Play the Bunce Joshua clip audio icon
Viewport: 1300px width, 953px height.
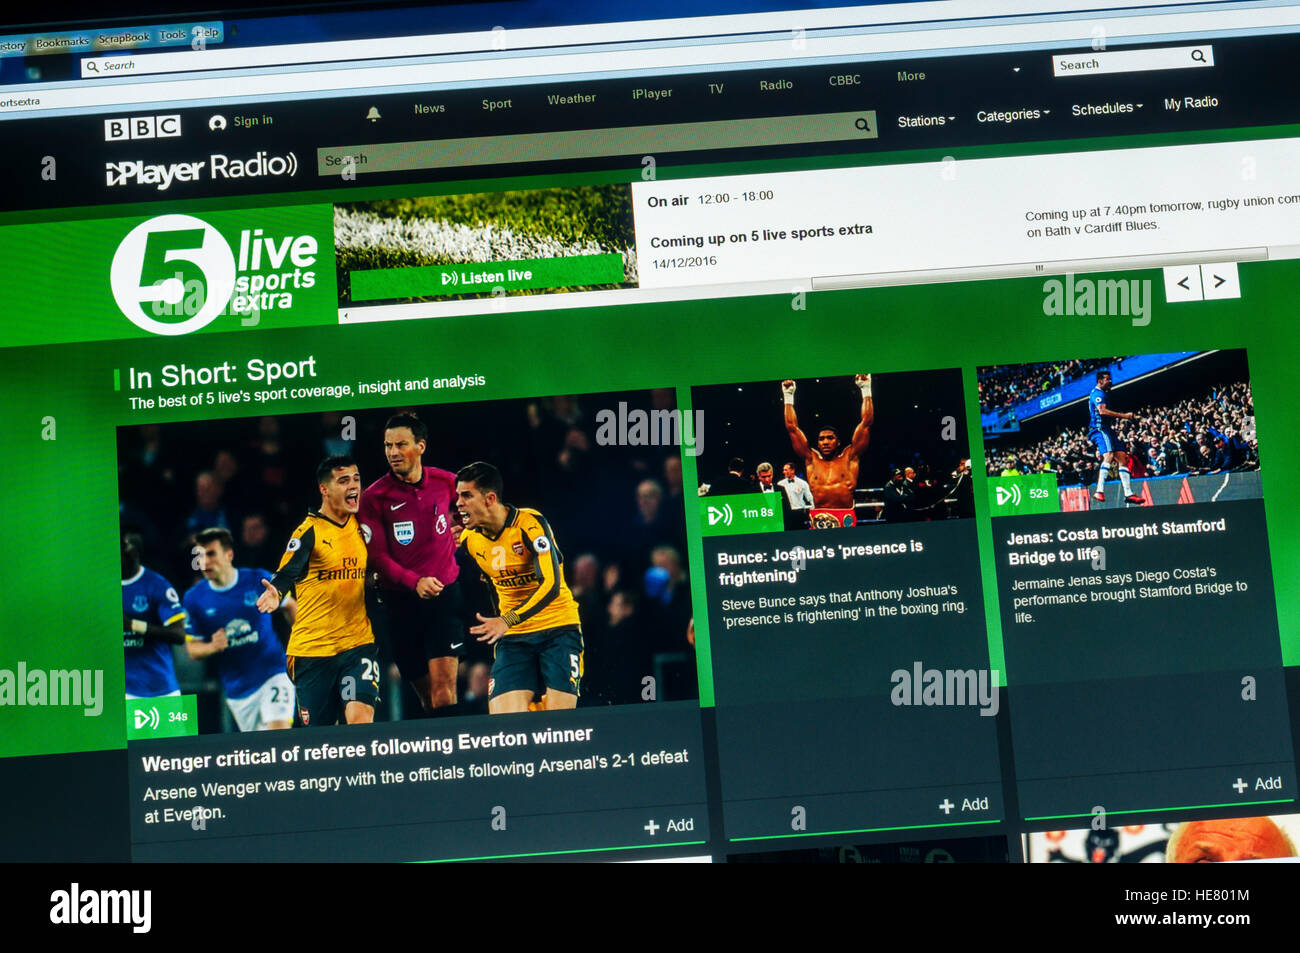pyautogui.click(x=719, y=516)
